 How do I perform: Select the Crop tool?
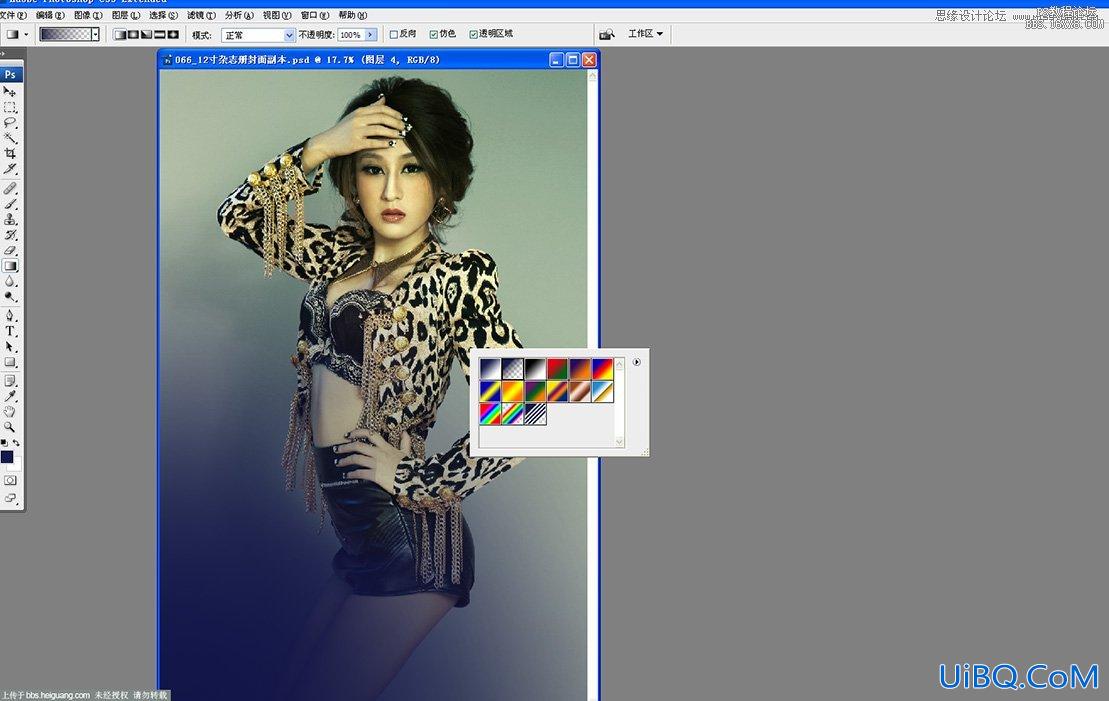(x=10, y=153)
